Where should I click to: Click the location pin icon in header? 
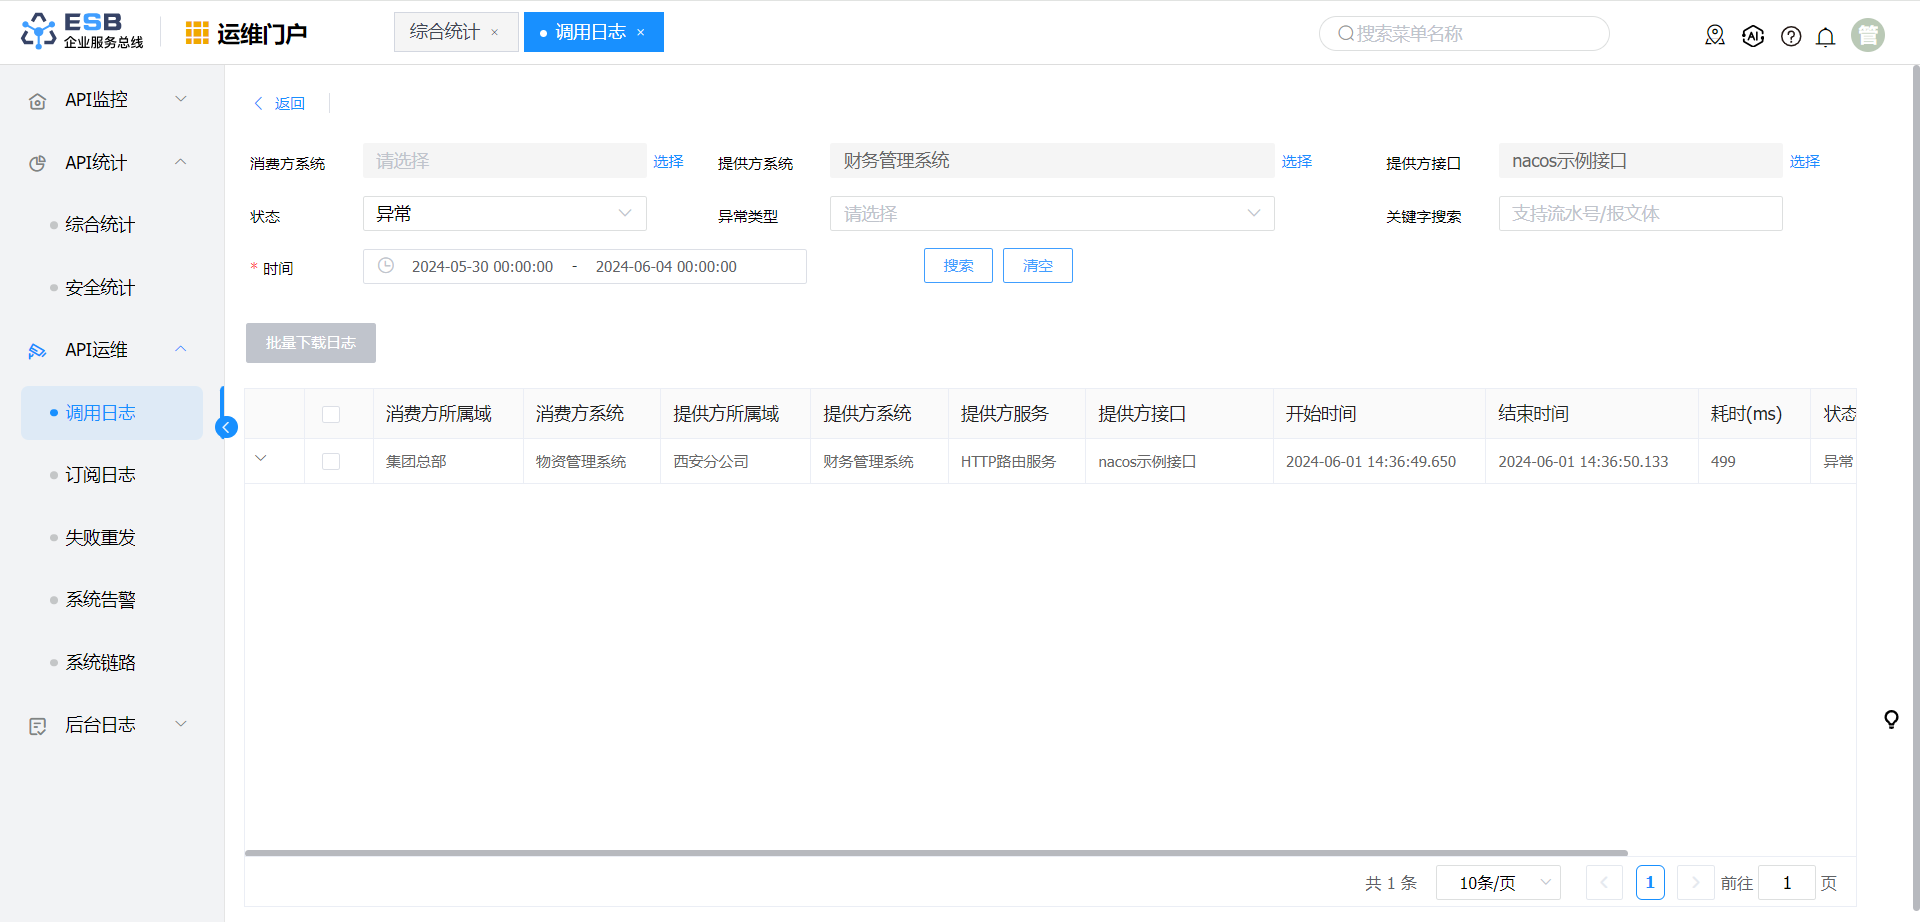[1715, 36]
